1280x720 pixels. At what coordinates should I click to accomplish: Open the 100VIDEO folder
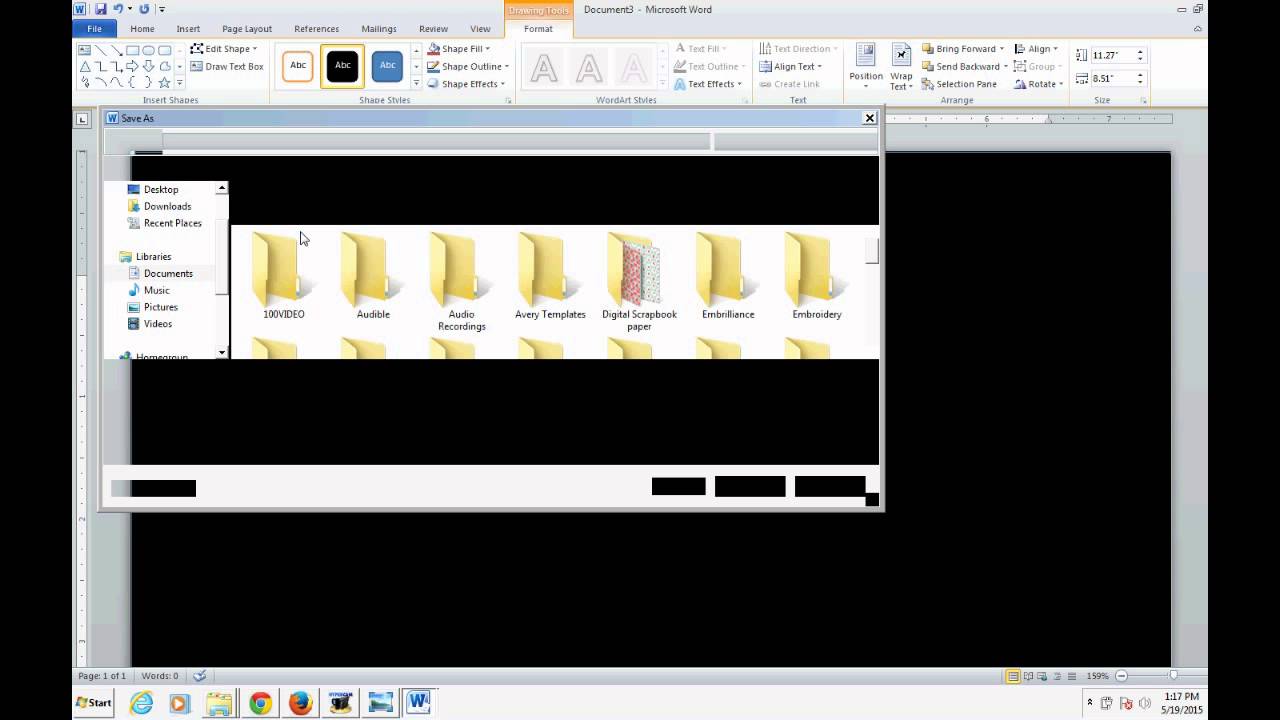[x=283, y=277]
